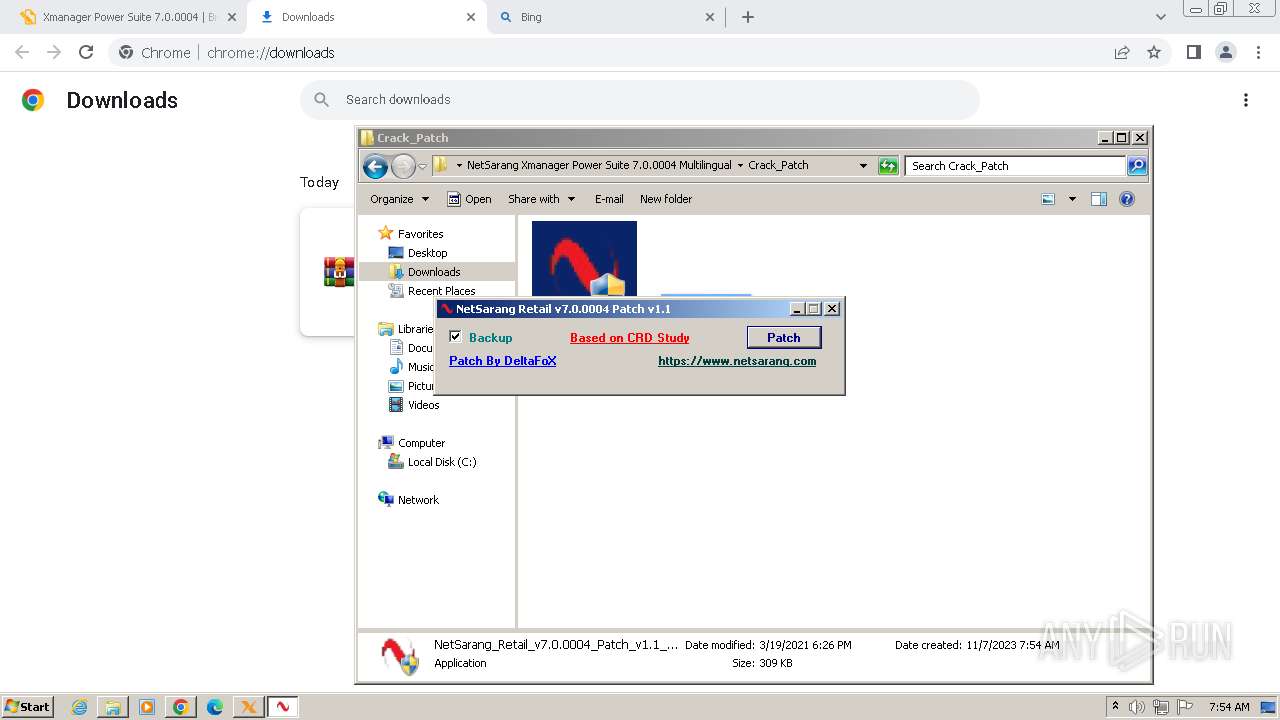1280x720 pixels.
Task: Open explorer Help question mark icon
Action: [x=1127, y=199]
